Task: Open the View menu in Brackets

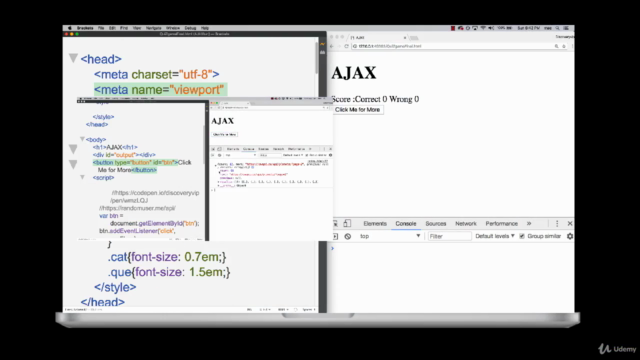Action: (x=137, y=28)
